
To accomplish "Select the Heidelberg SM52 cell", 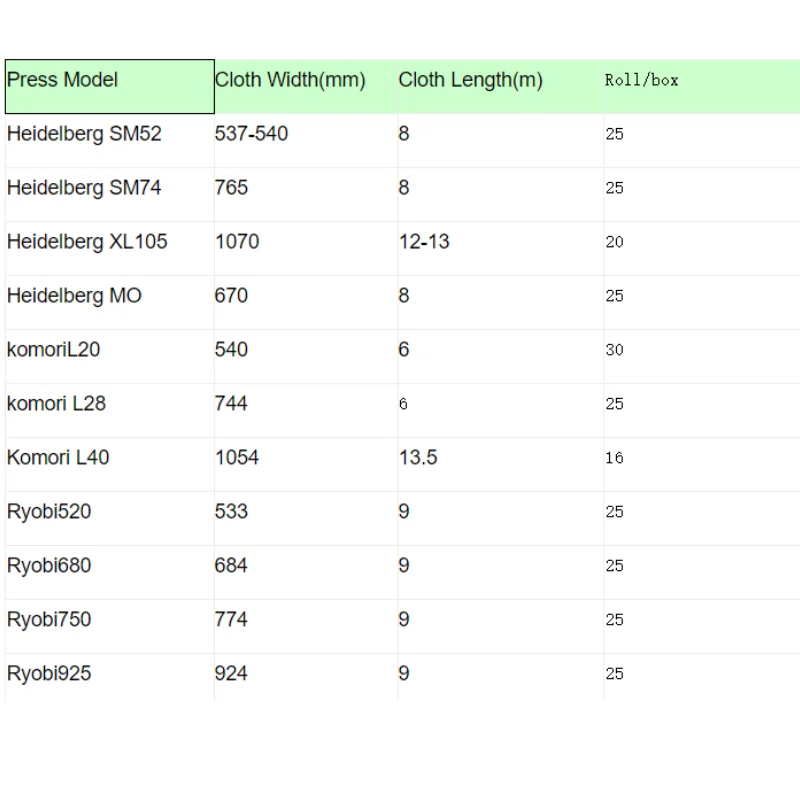I will pyautogui.click(x=110, y=140).
